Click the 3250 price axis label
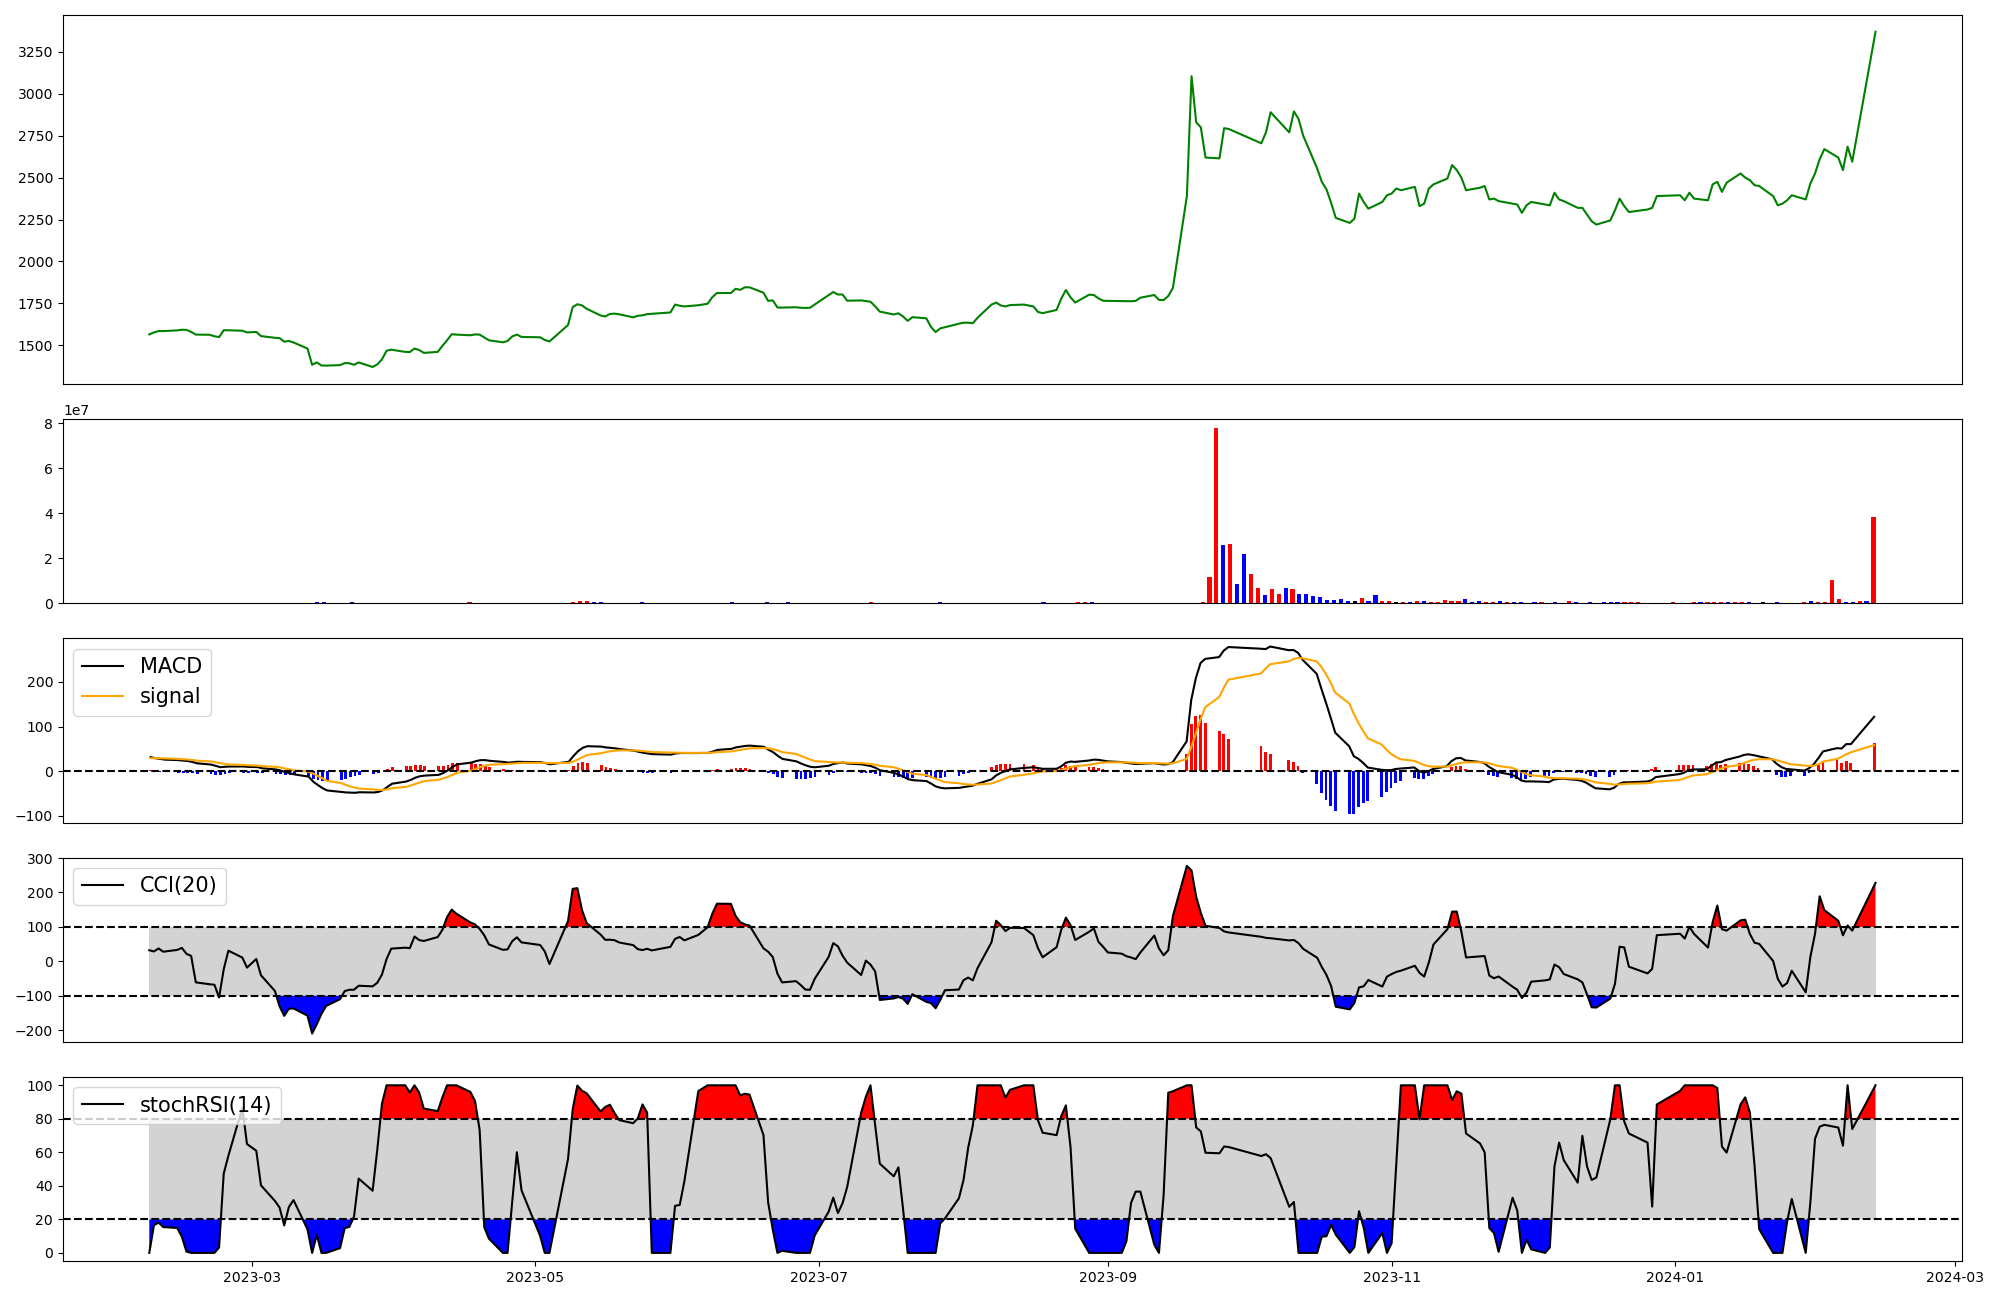Image resolution: width=2000 pixels, height=1300 pixels. coord(36,52)
